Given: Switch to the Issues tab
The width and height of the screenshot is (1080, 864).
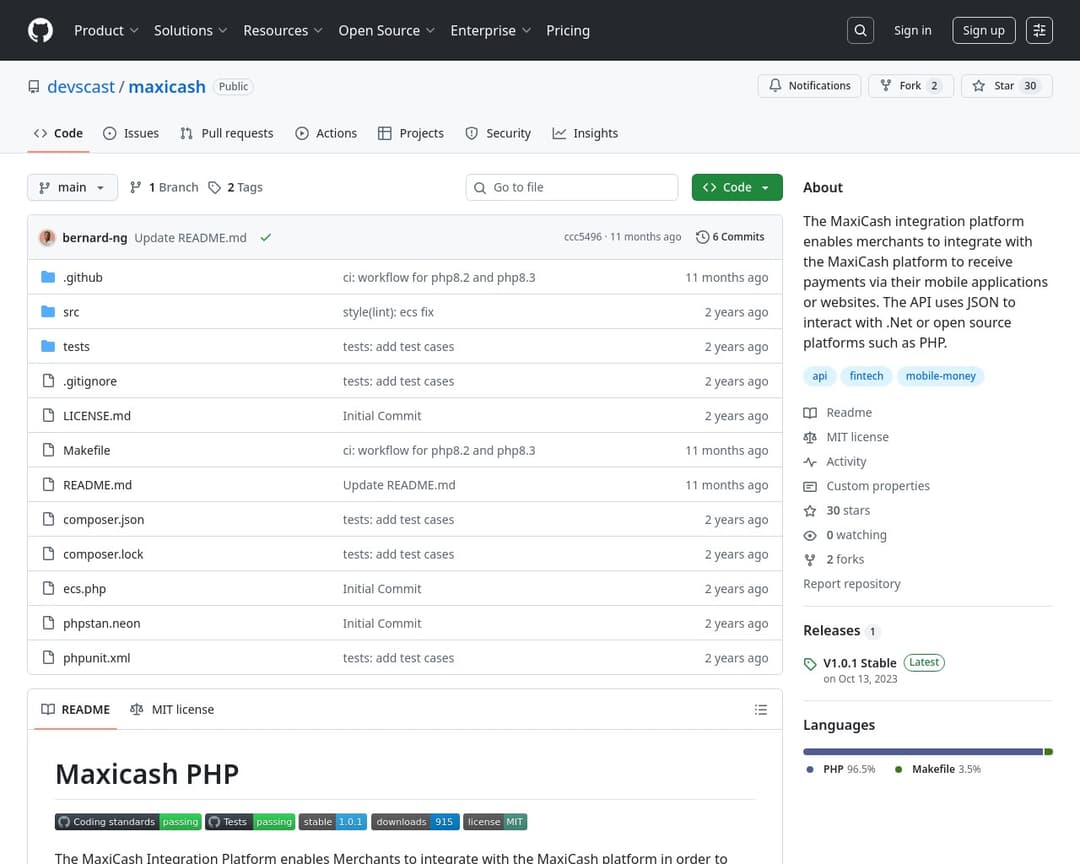Looking at the screenshot, I should [x=131, y=134].
